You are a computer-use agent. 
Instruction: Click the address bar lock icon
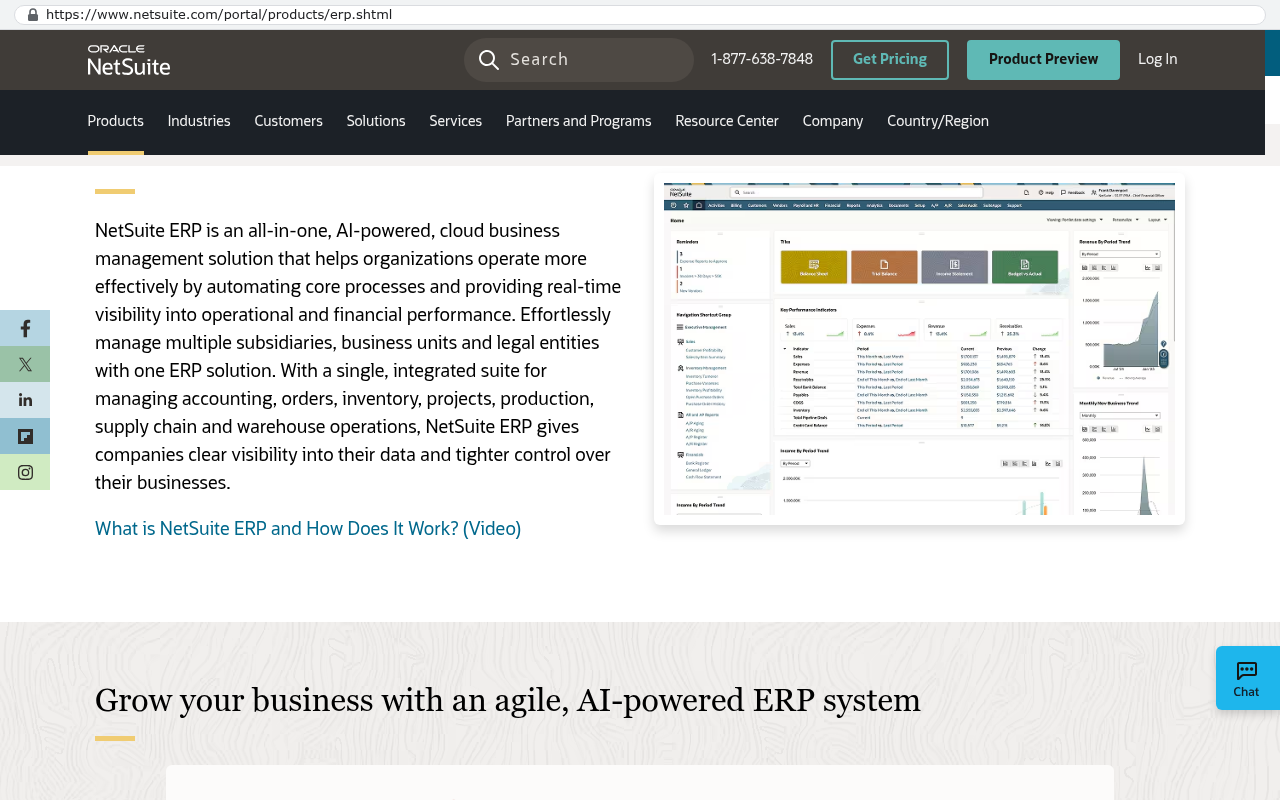point(33,15)
